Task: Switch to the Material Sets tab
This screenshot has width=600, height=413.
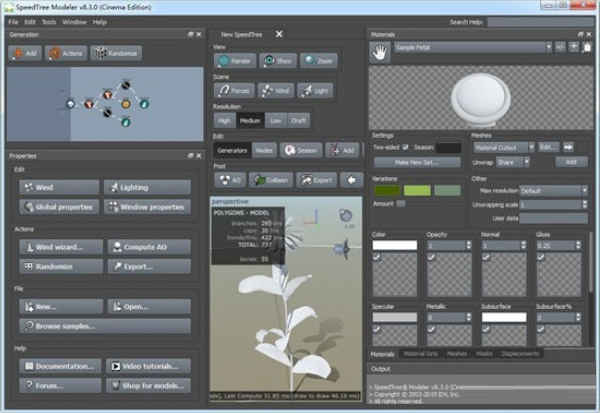Action: click(420, 354)
